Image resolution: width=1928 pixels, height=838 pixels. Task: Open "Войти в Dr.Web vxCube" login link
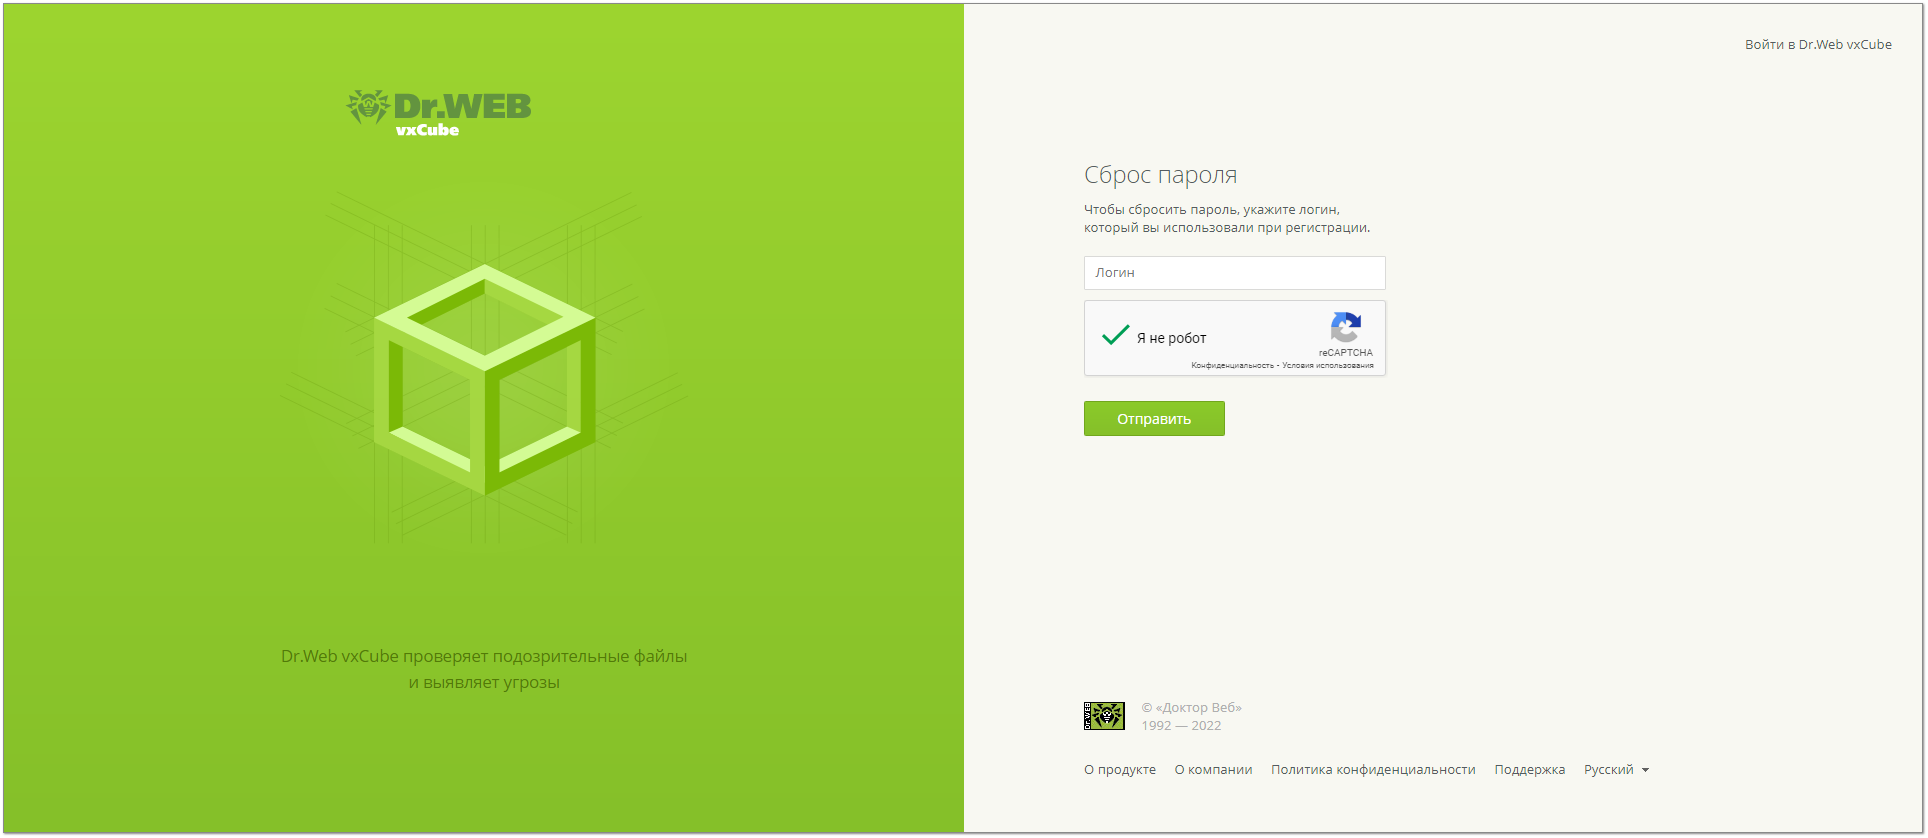click(x=1817, y=45)
